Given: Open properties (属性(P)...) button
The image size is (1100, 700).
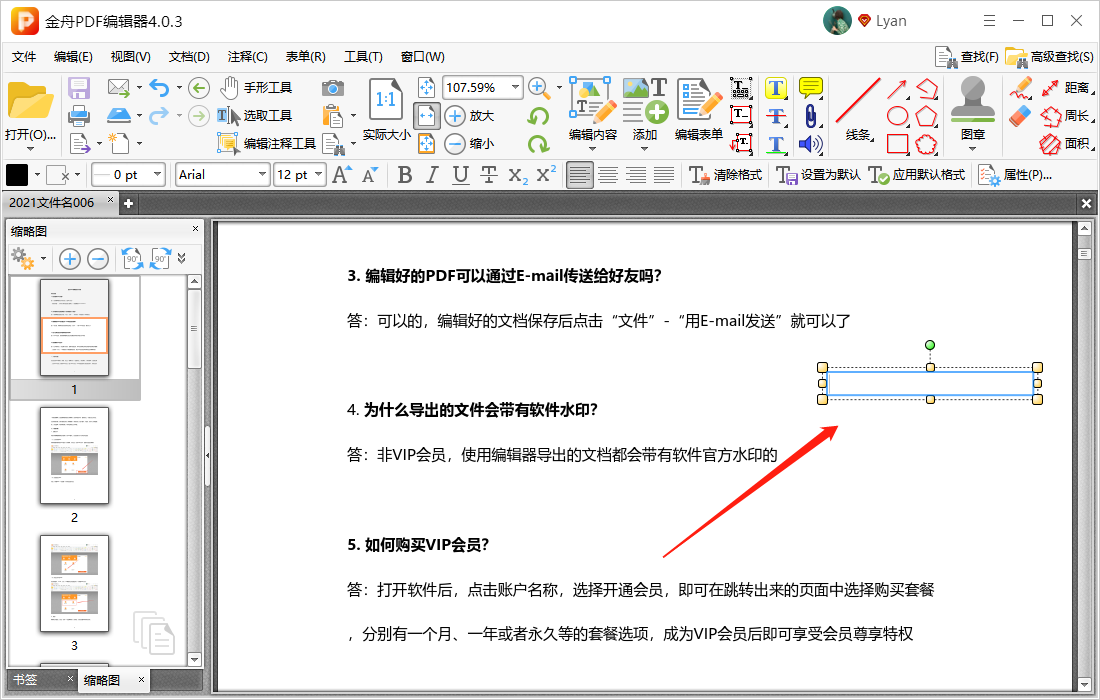Looking at the screenshot, I should coord(1015,175).
